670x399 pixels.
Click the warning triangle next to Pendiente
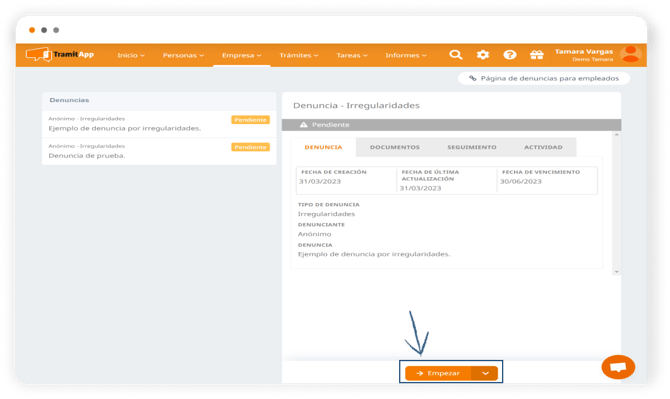point(303,125)
